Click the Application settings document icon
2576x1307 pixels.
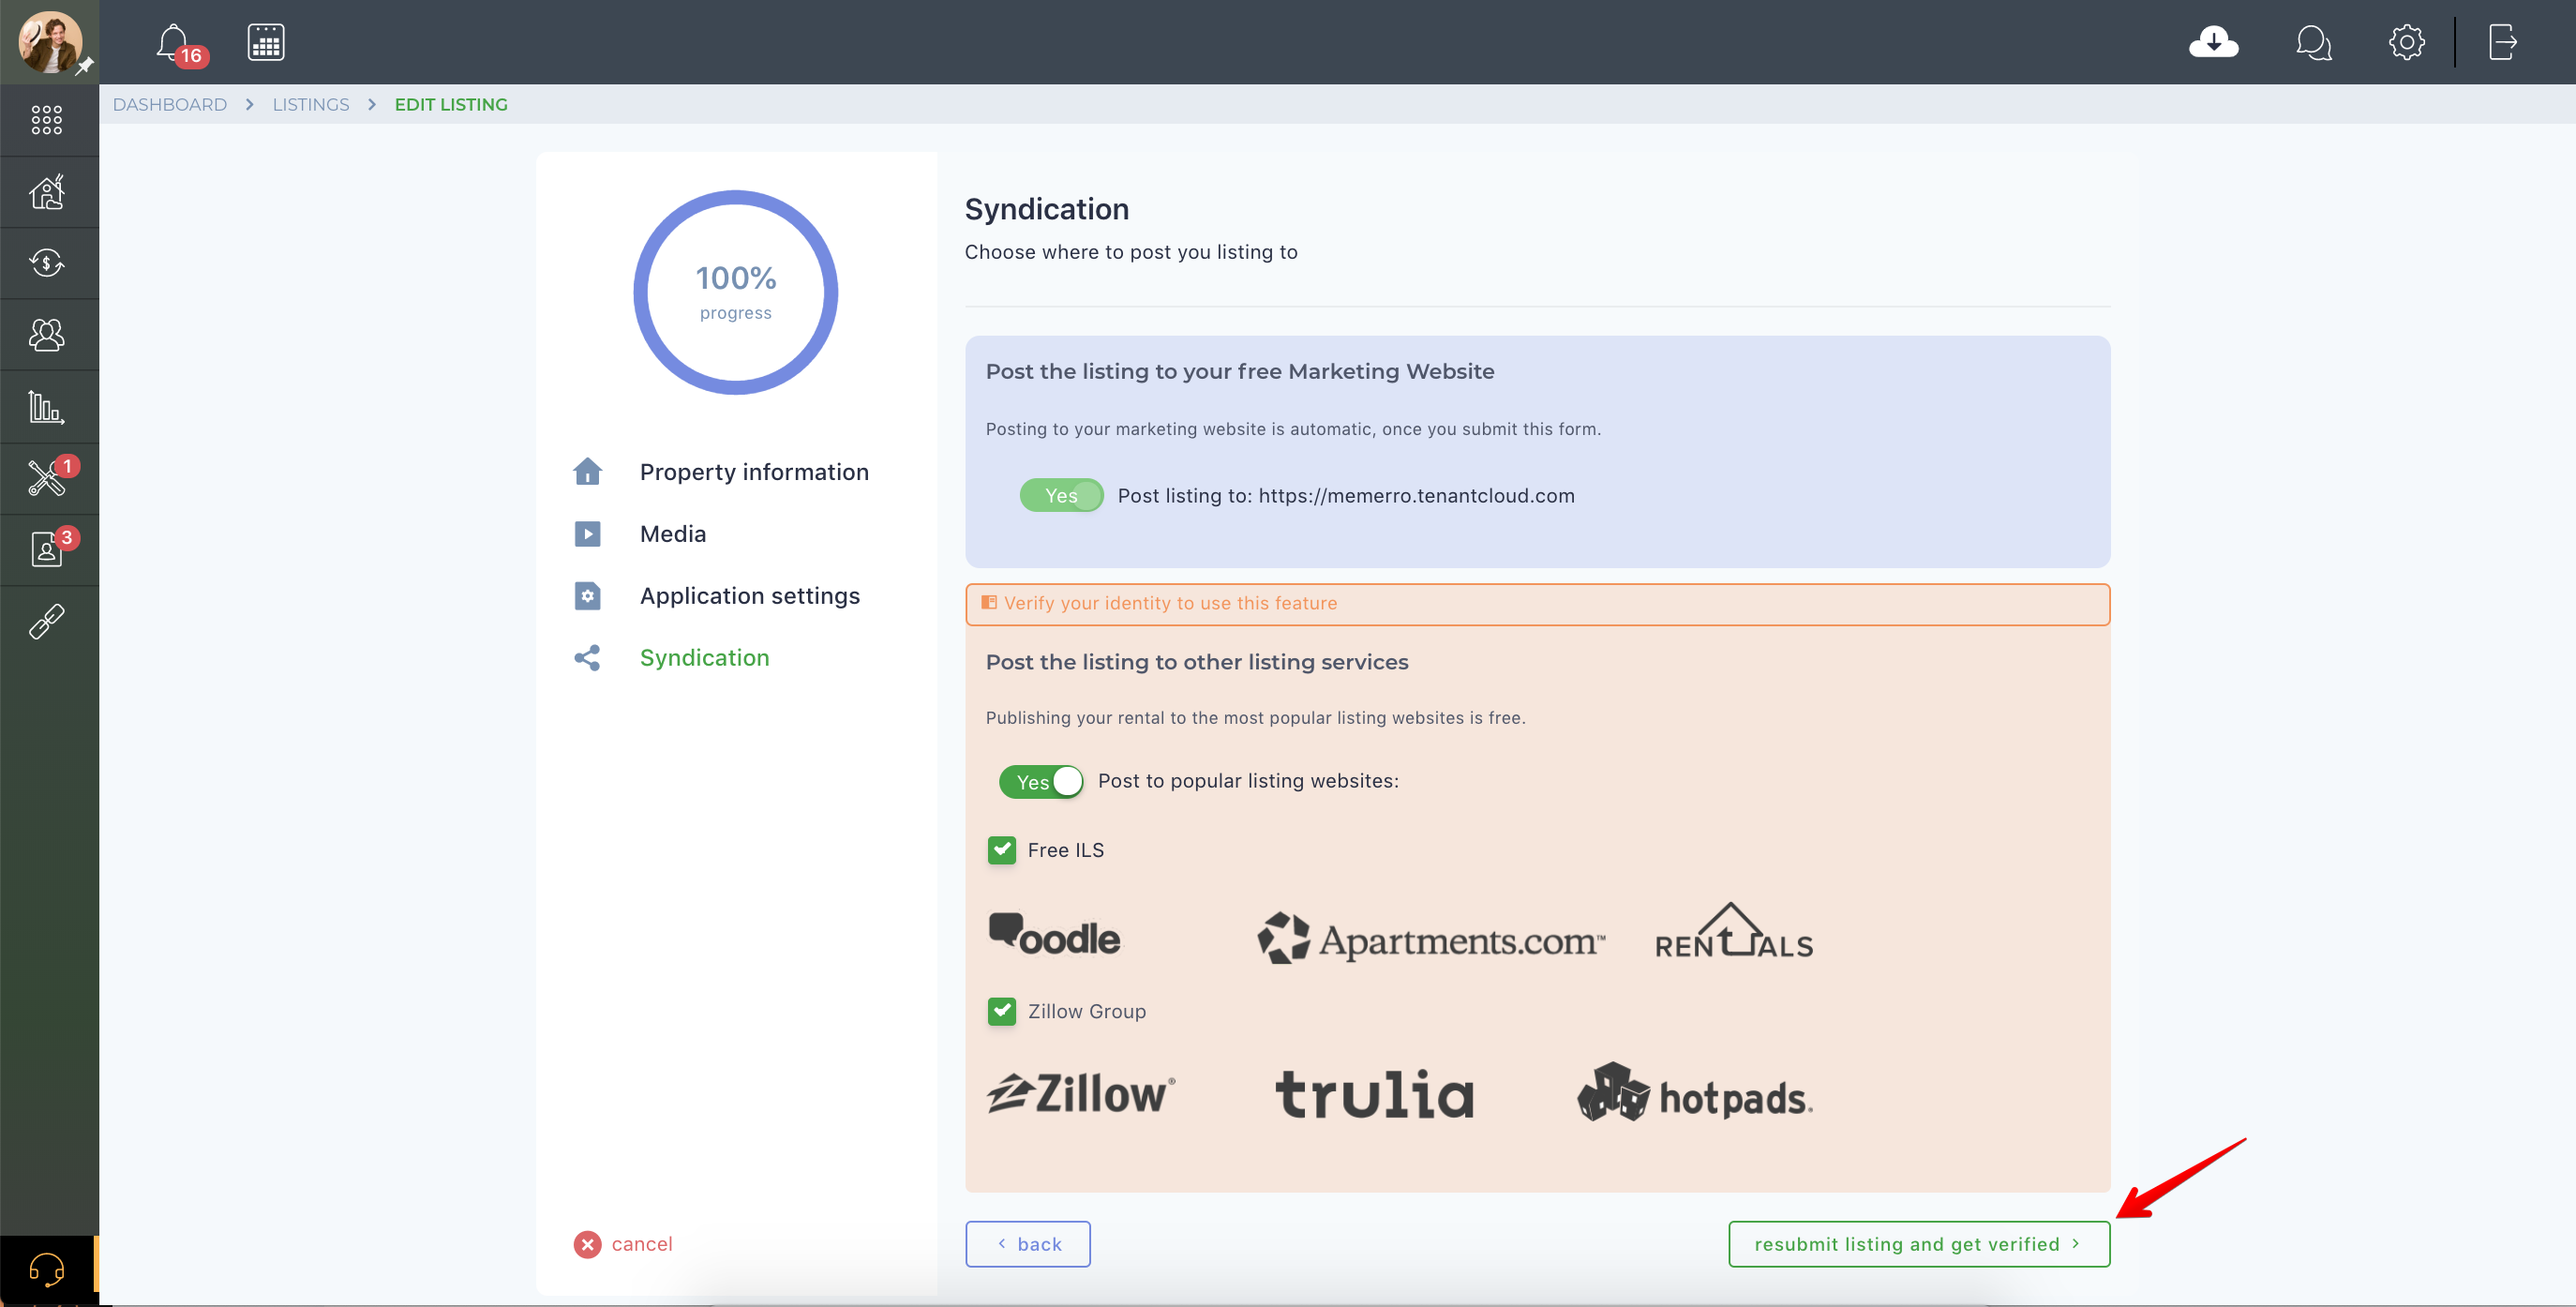pos(587,595)
